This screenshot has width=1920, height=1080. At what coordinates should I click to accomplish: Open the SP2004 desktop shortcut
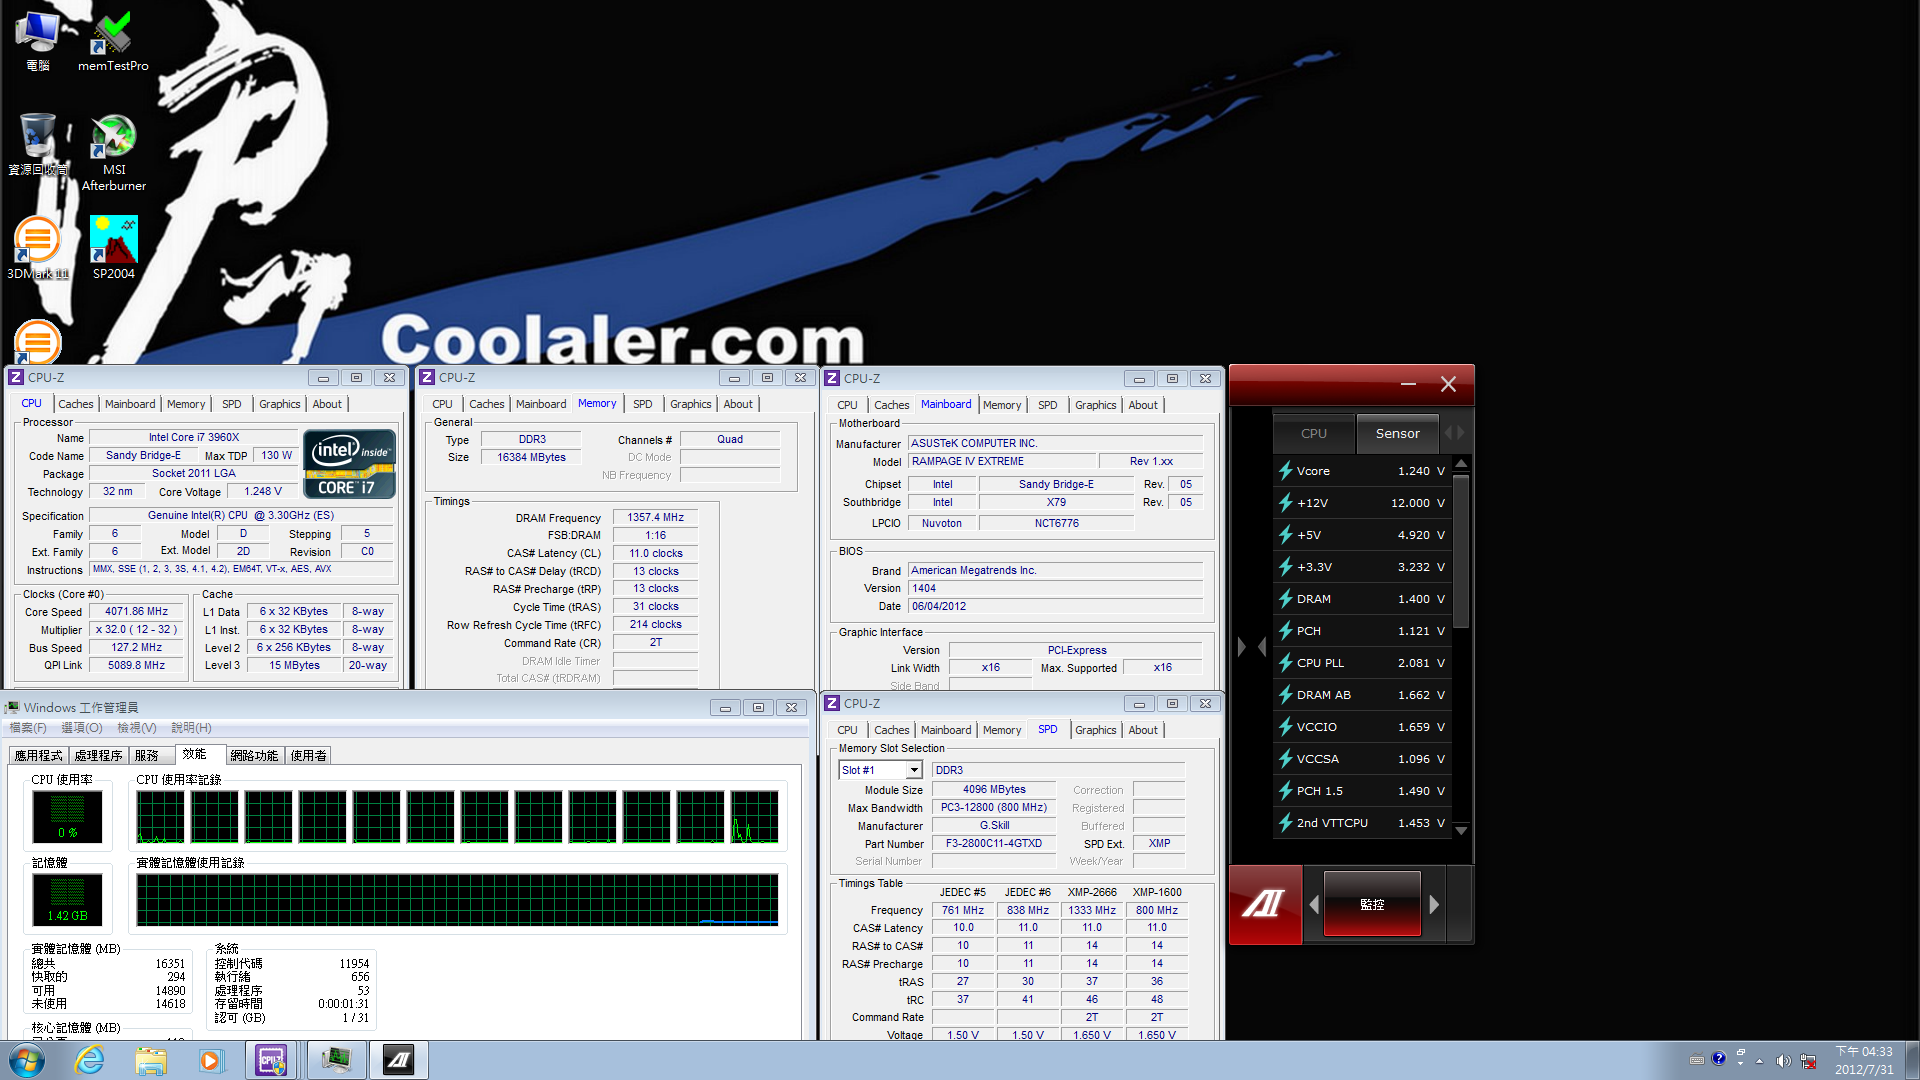pos(113,248)
